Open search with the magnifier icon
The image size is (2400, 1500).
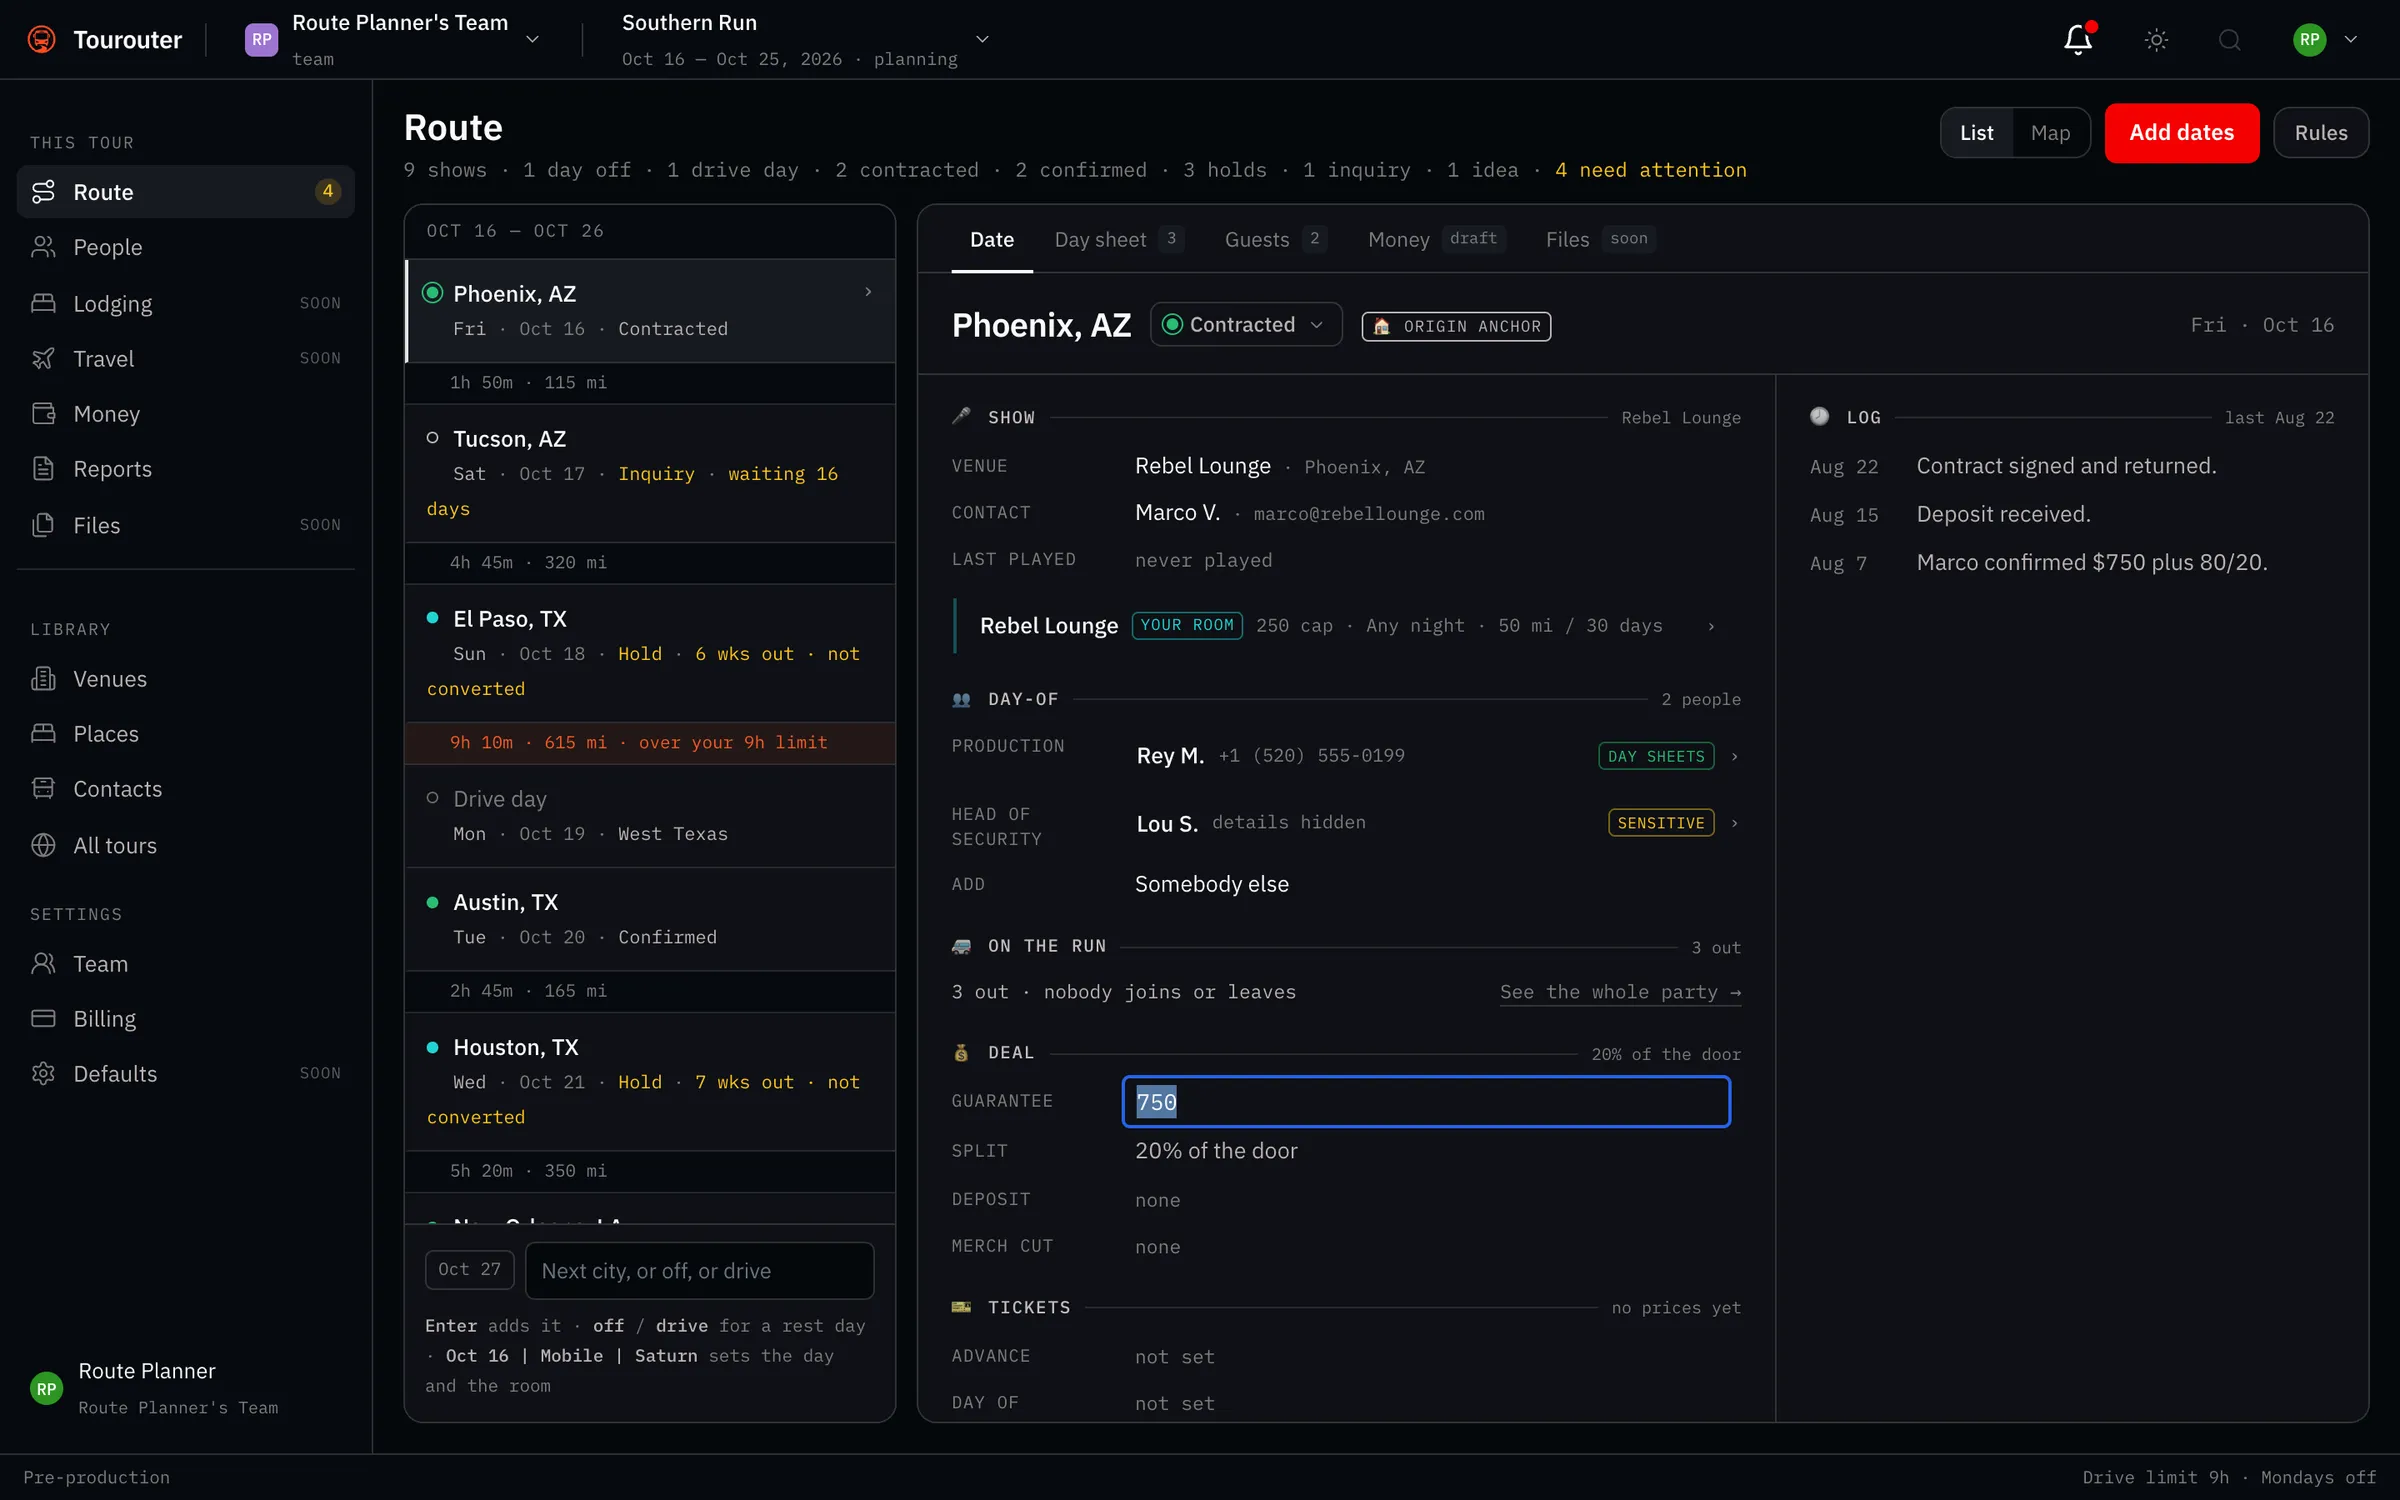click(x=2229, y=39)
